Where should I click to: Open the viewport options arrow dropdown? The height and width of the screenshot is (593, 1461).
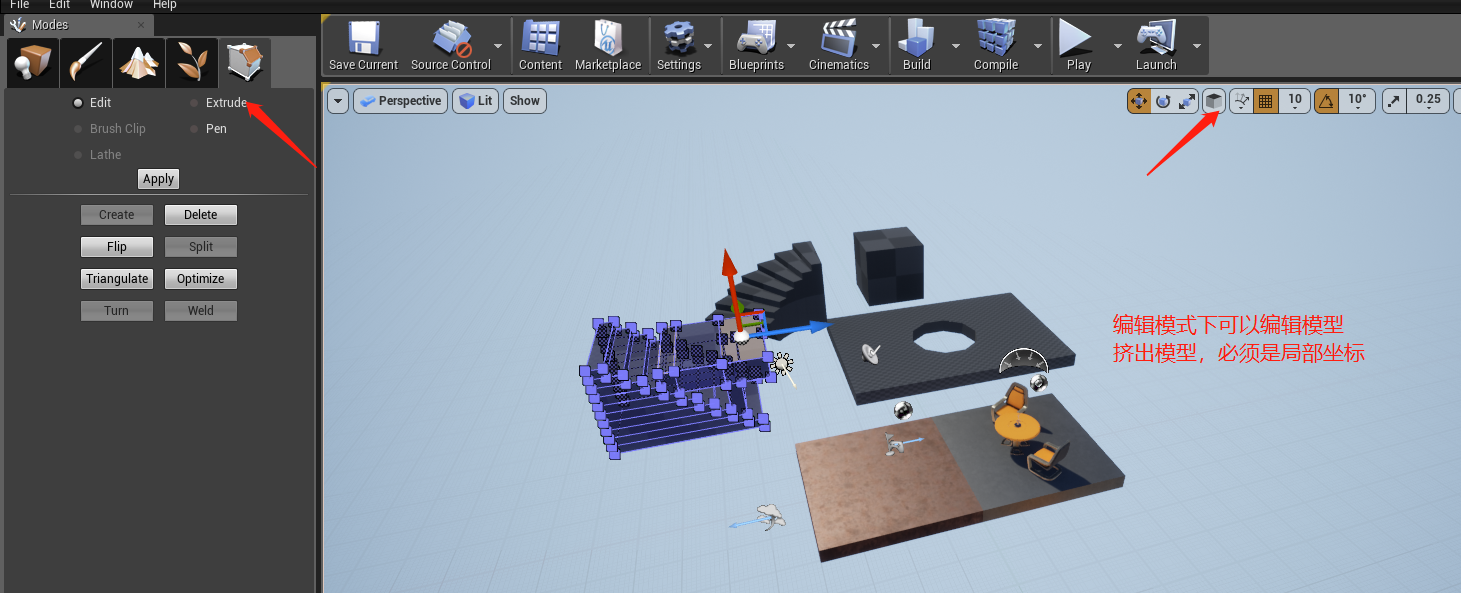point(338,101)
